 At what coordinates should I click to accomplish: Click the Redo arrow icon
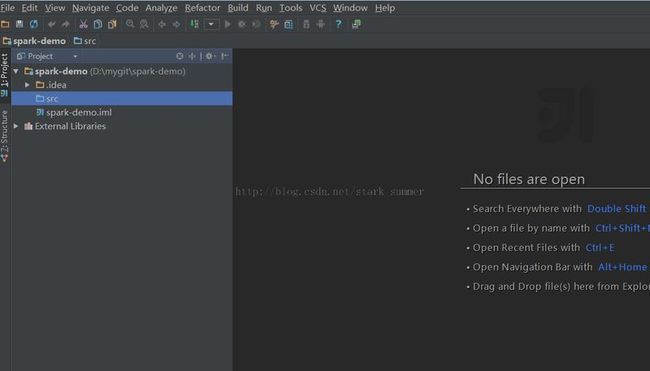coord(65,24)
